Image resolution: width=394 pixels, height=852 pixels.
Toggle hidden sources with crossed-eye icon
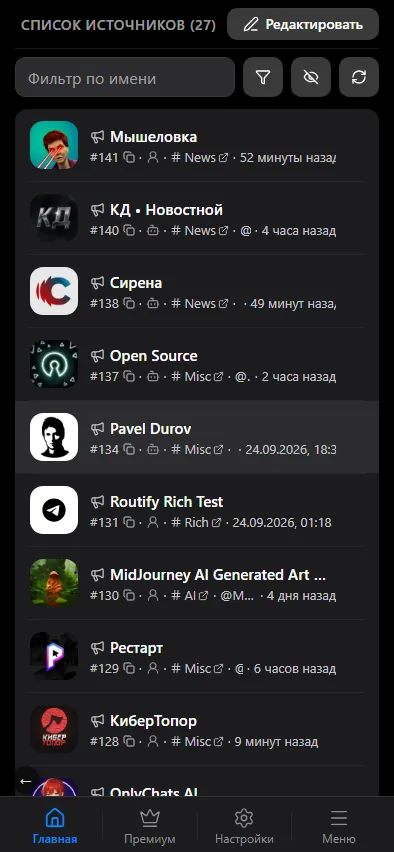tap(311, 77)
